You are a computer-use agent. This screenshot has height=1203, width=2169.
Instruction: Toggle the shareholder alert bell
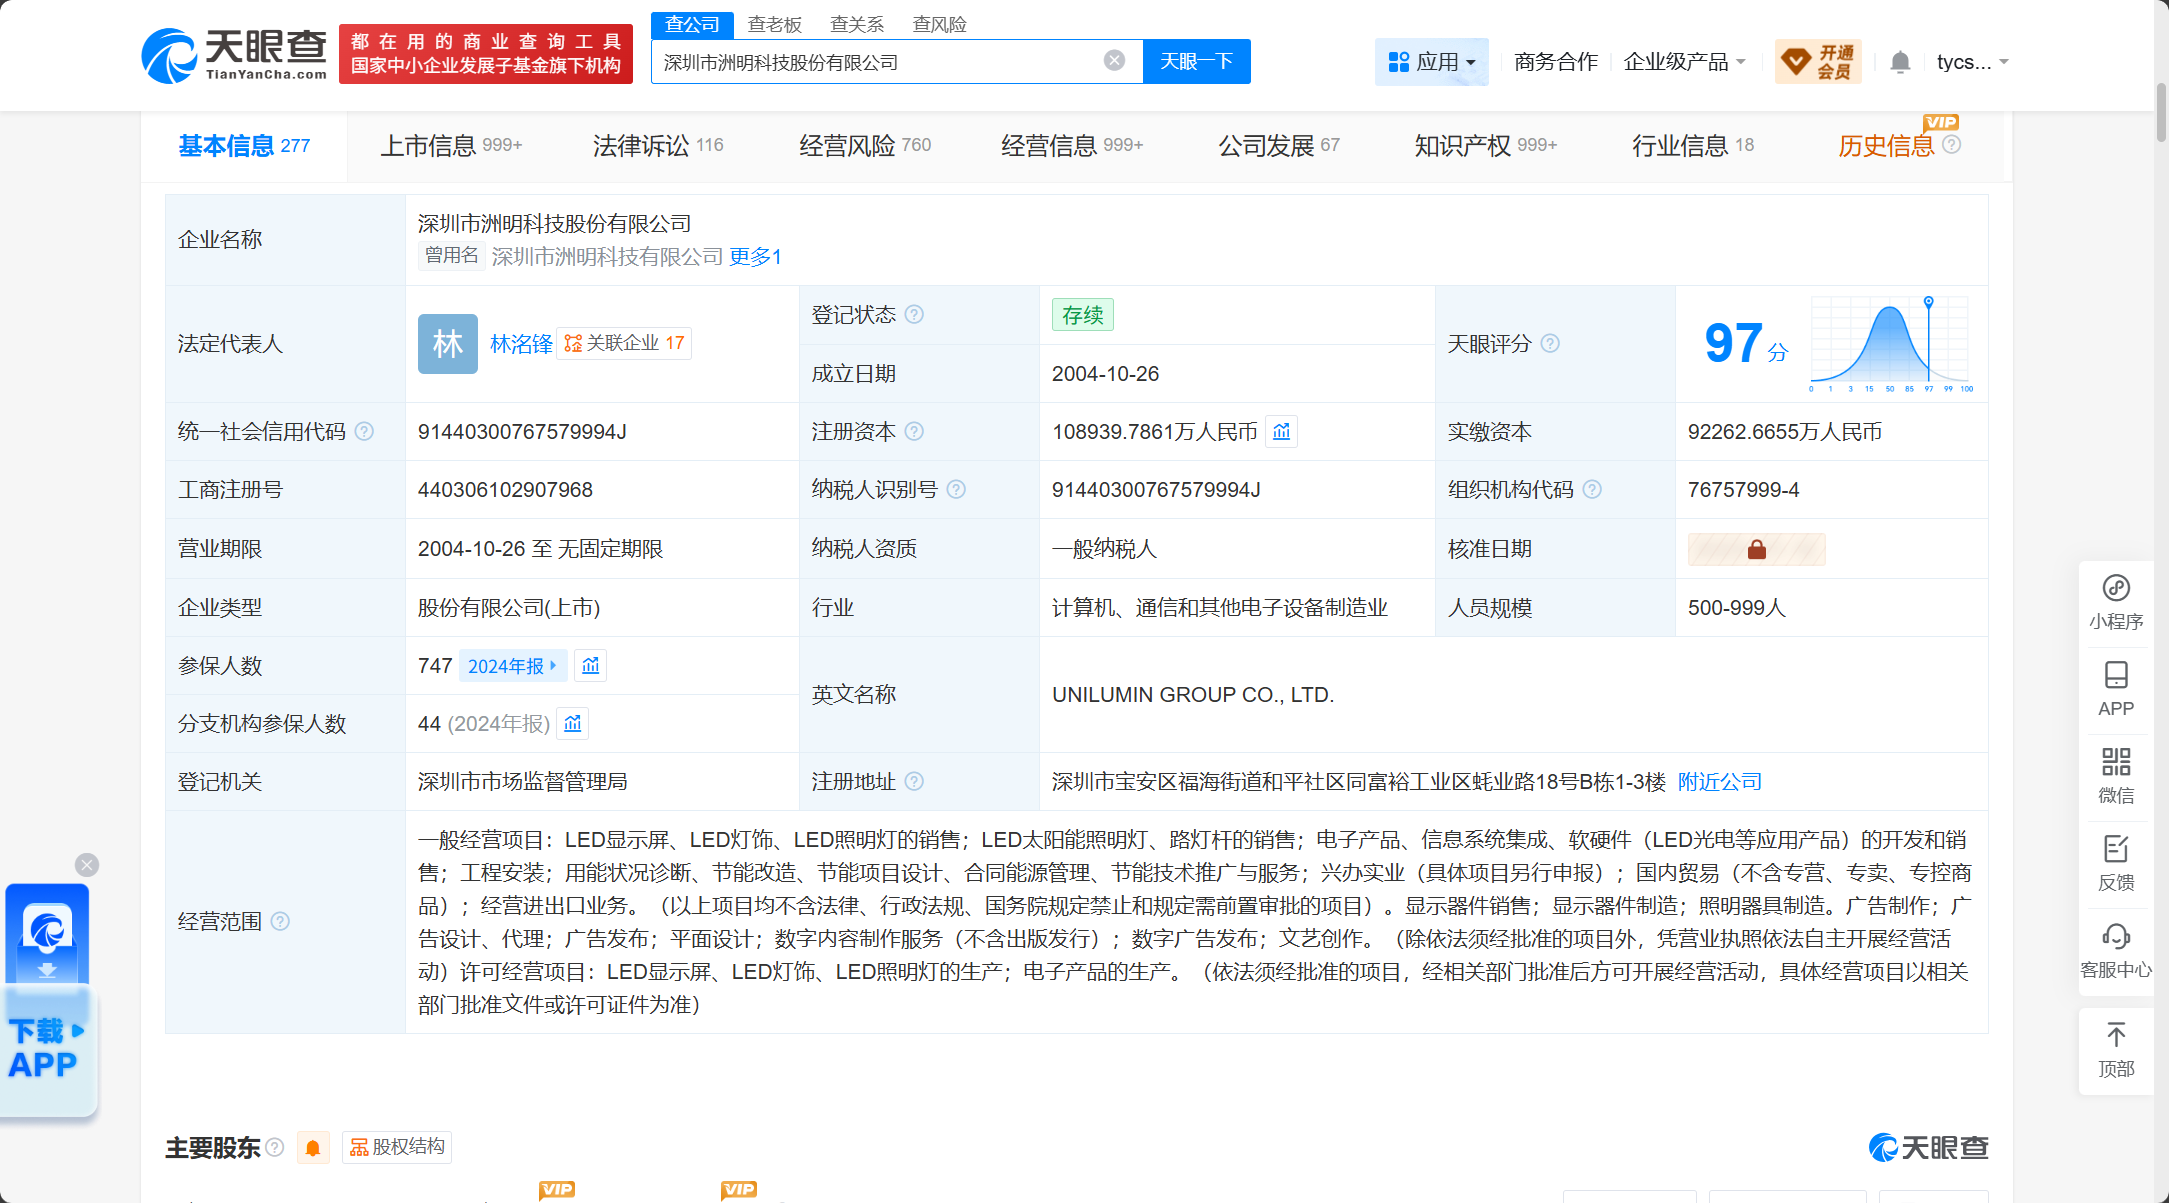pos(313,1147)
